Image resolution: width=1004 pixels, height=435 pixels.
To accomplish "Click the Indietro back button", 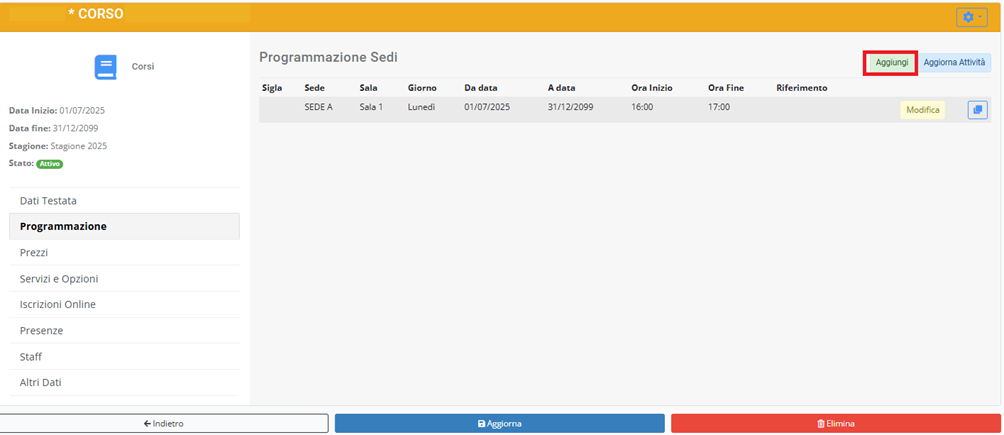I will pyautogui.click(x=164, y=423).
